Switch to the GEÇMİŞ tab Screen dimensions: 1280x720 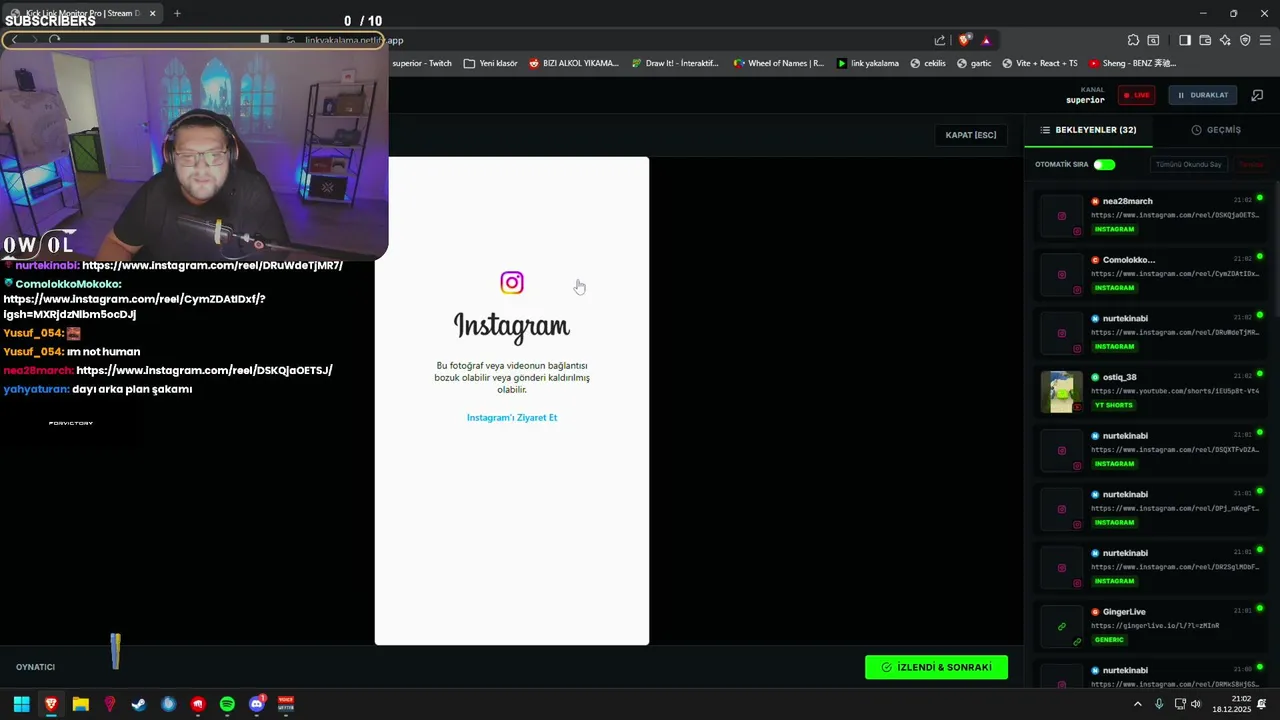pos(1216,130)
